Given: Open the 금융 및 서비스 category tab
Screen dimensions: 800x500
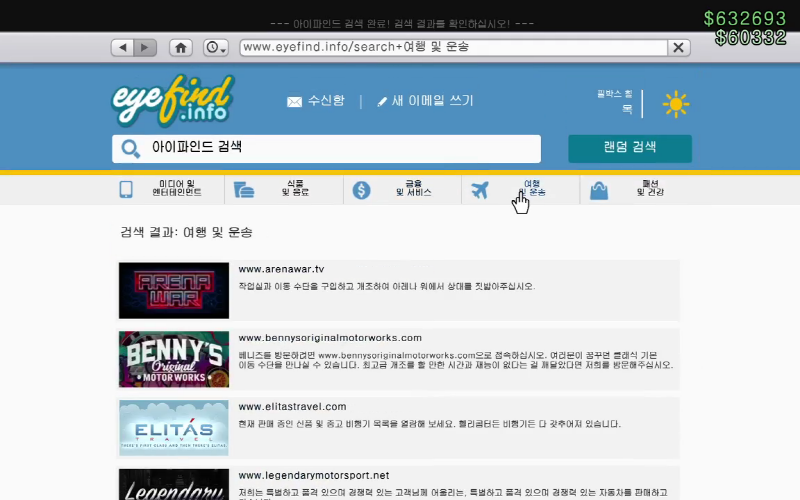Looking at the screenshot, I should tap(413, 188).
